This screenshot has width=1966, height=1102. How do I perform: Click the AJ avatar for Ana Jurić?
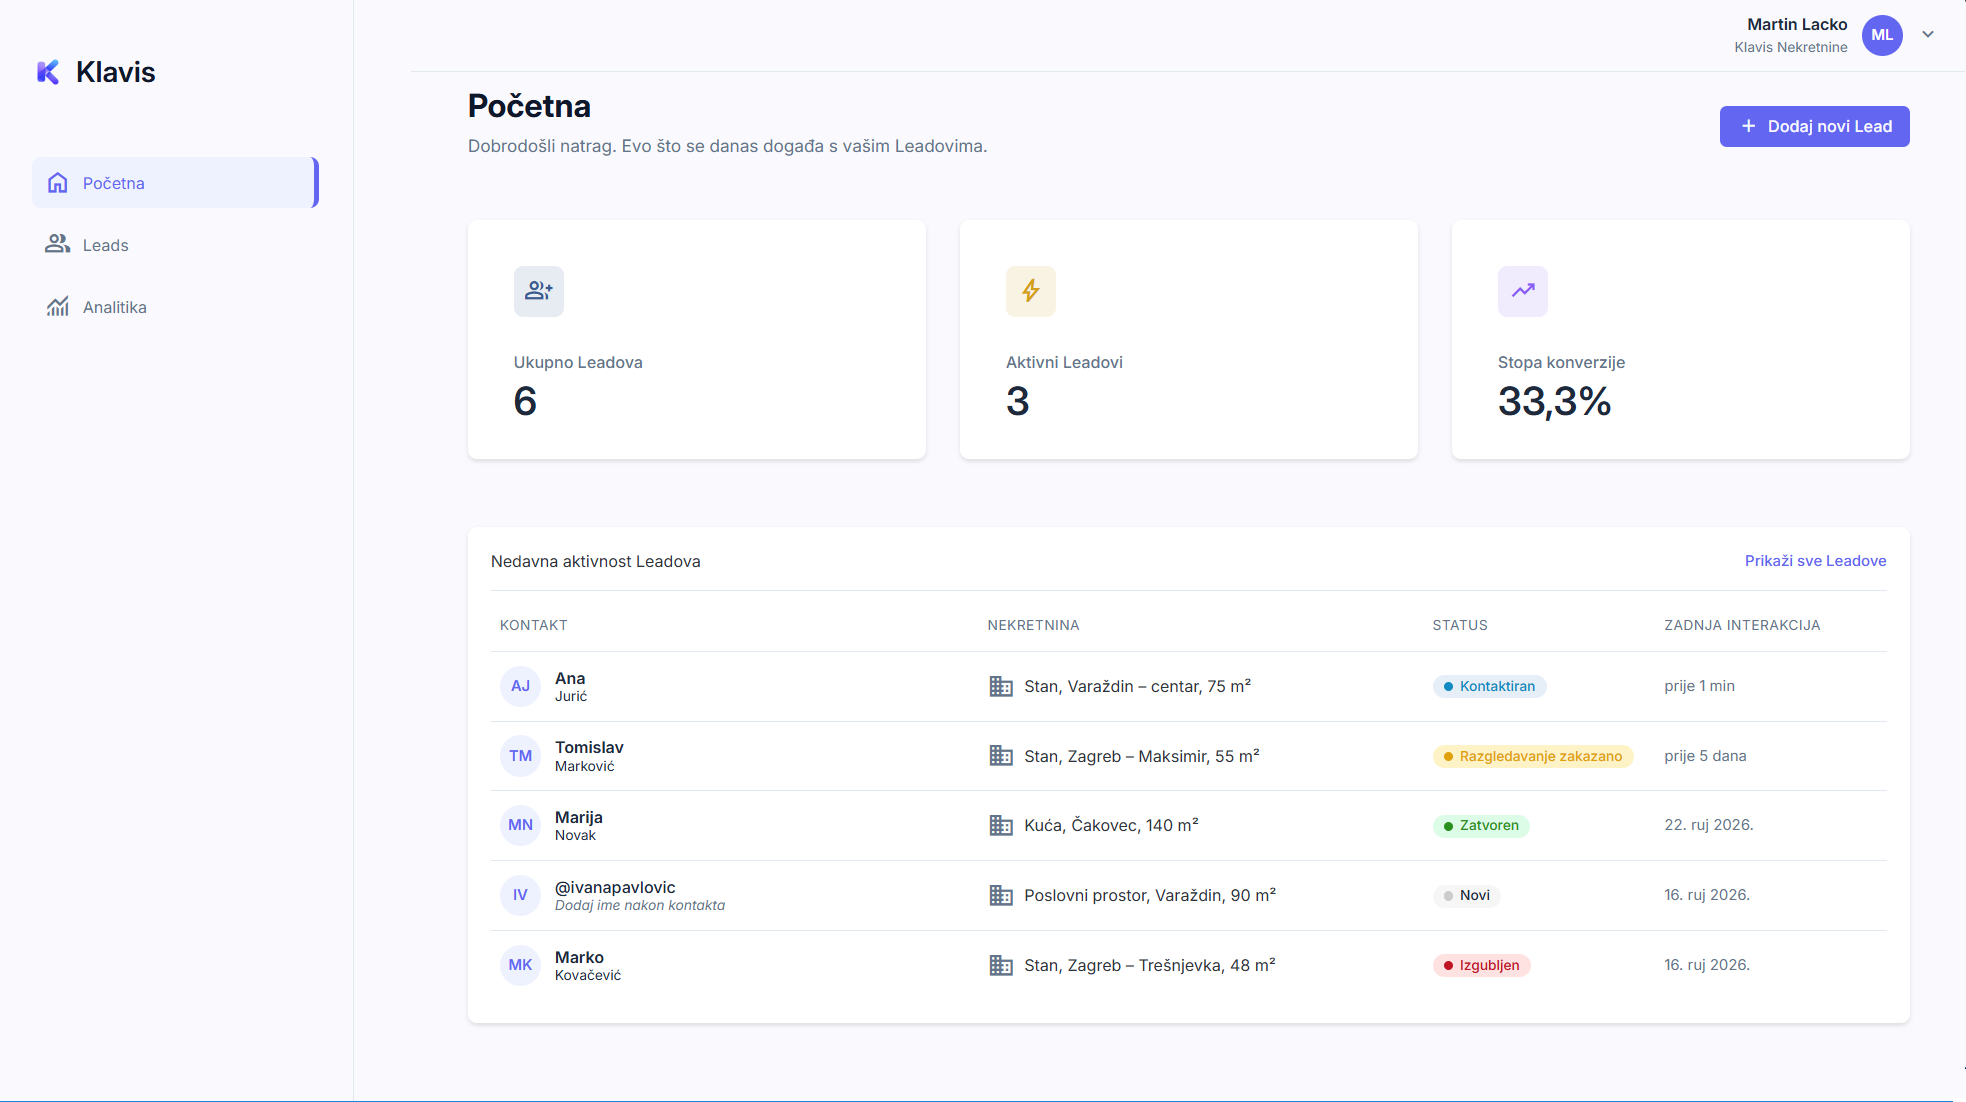(x=520, y=686)
